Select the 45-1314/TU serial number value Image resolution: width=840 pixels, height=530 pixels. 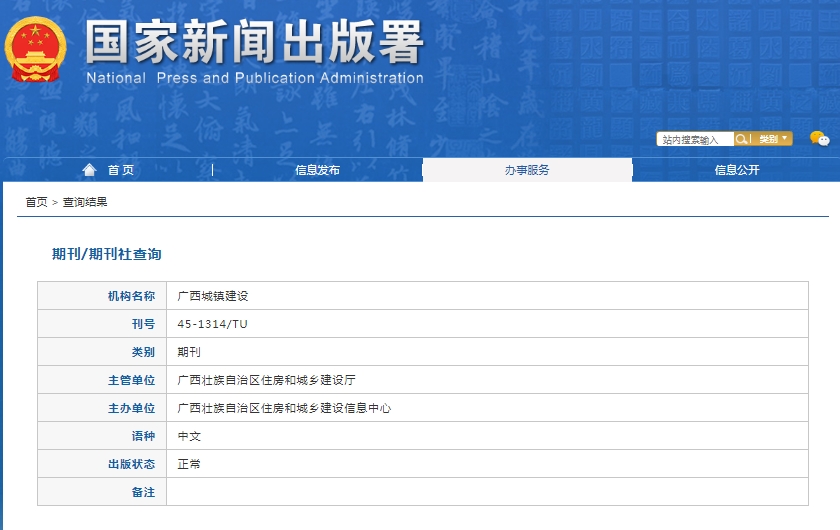coord(212,324)
